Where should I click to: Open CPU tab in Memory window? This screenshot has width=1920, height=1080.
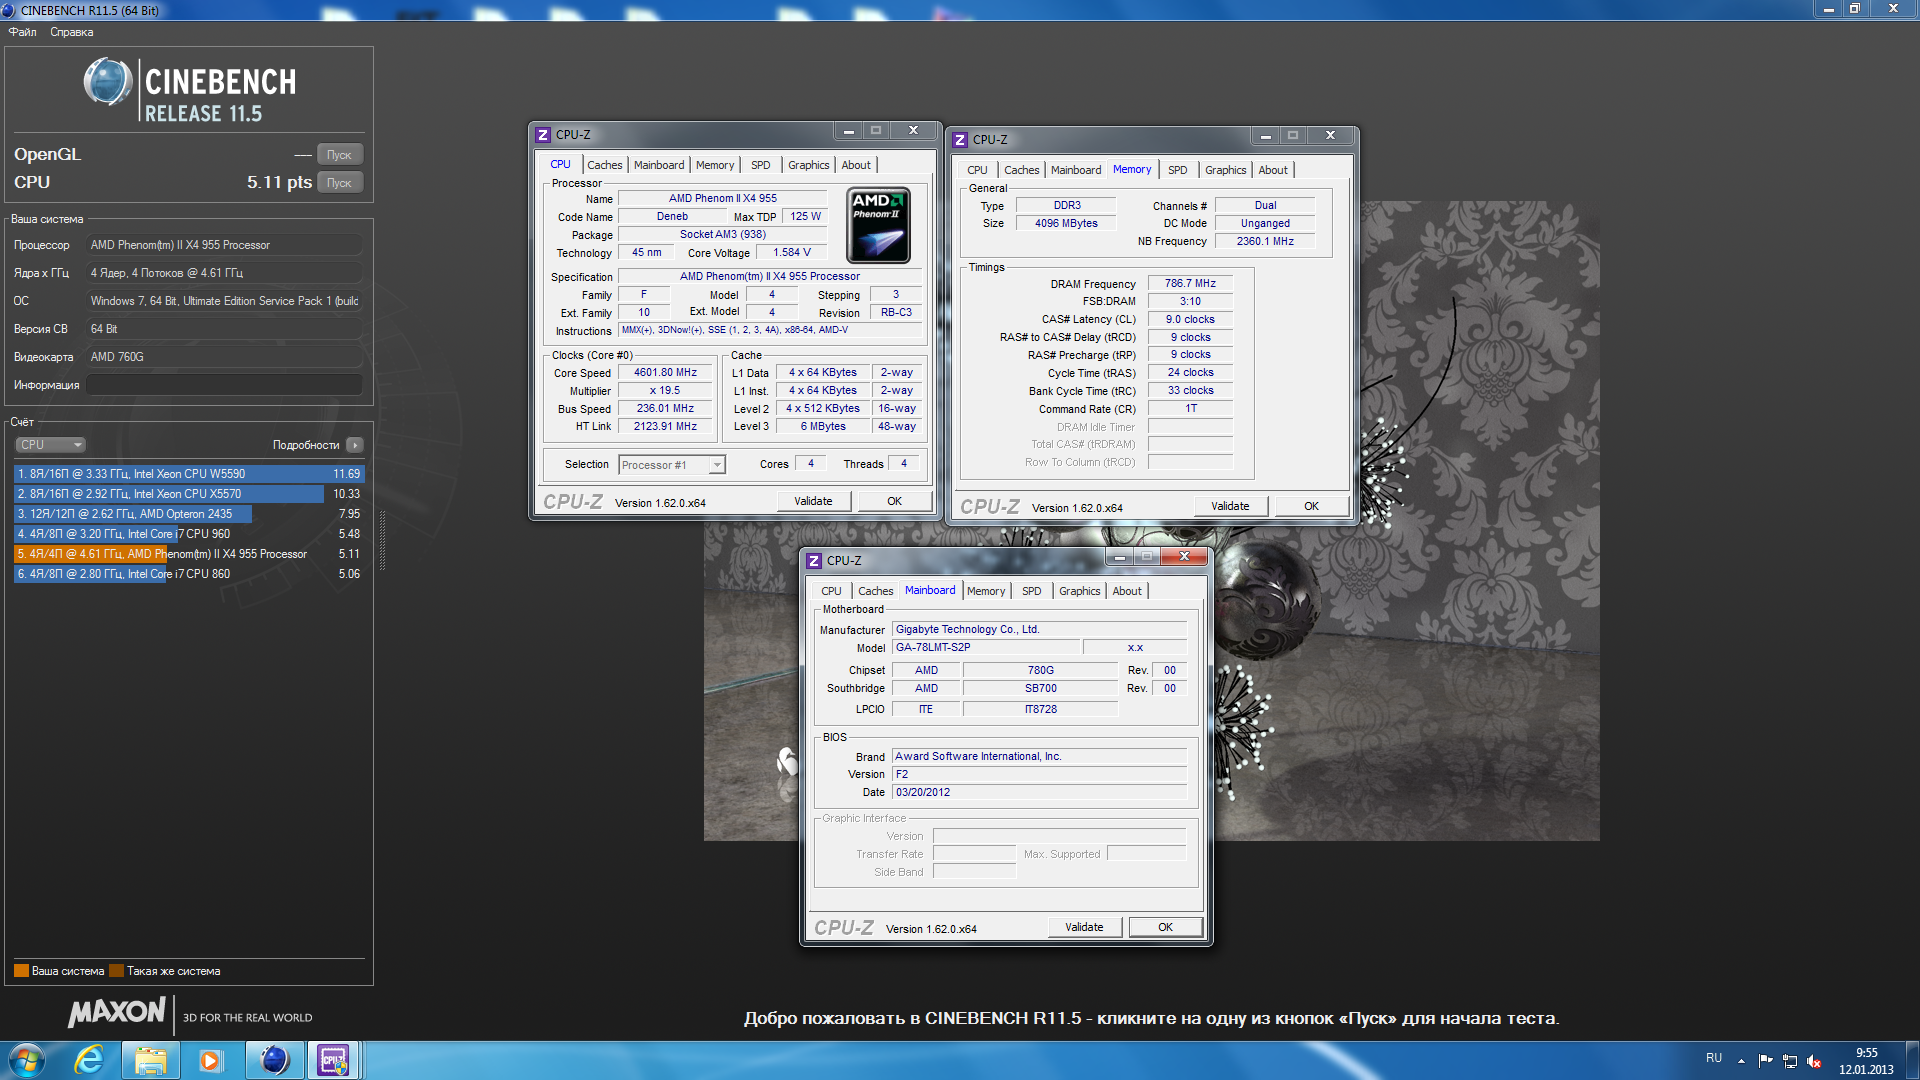click(x=977, y=170)
